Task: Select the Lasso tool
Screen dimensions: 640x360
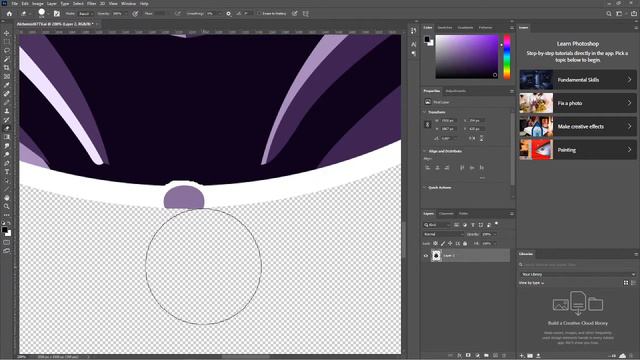Action: (7, 51)
